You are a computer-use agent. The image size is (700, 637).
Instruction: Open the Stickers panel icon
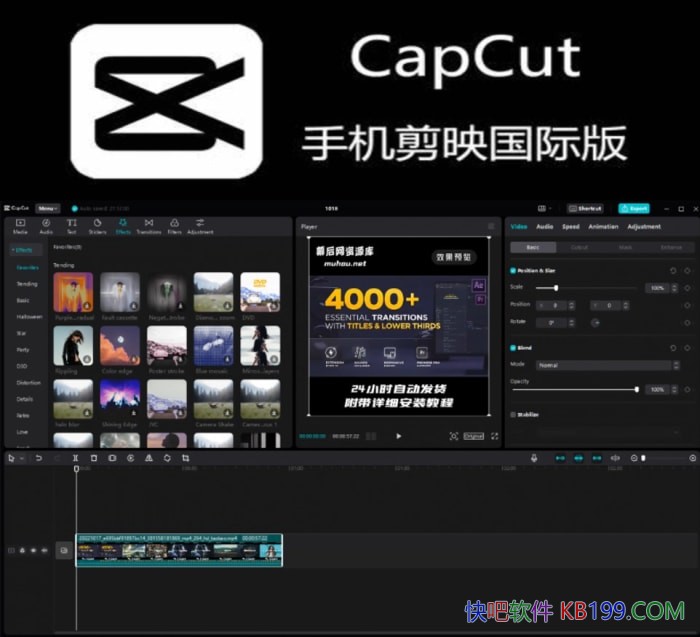pos(97,225)
